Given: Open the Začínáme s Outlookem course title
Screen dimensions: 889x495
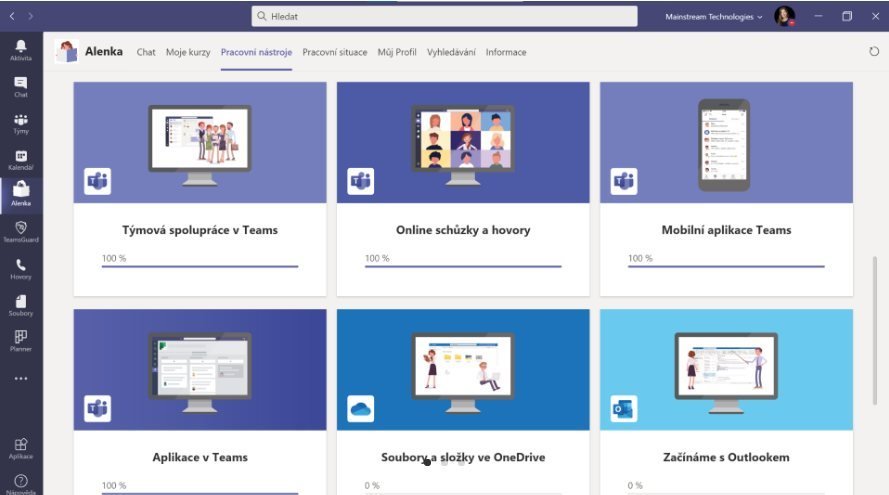Looking at the screenshot, I should [x=726, y=457].
